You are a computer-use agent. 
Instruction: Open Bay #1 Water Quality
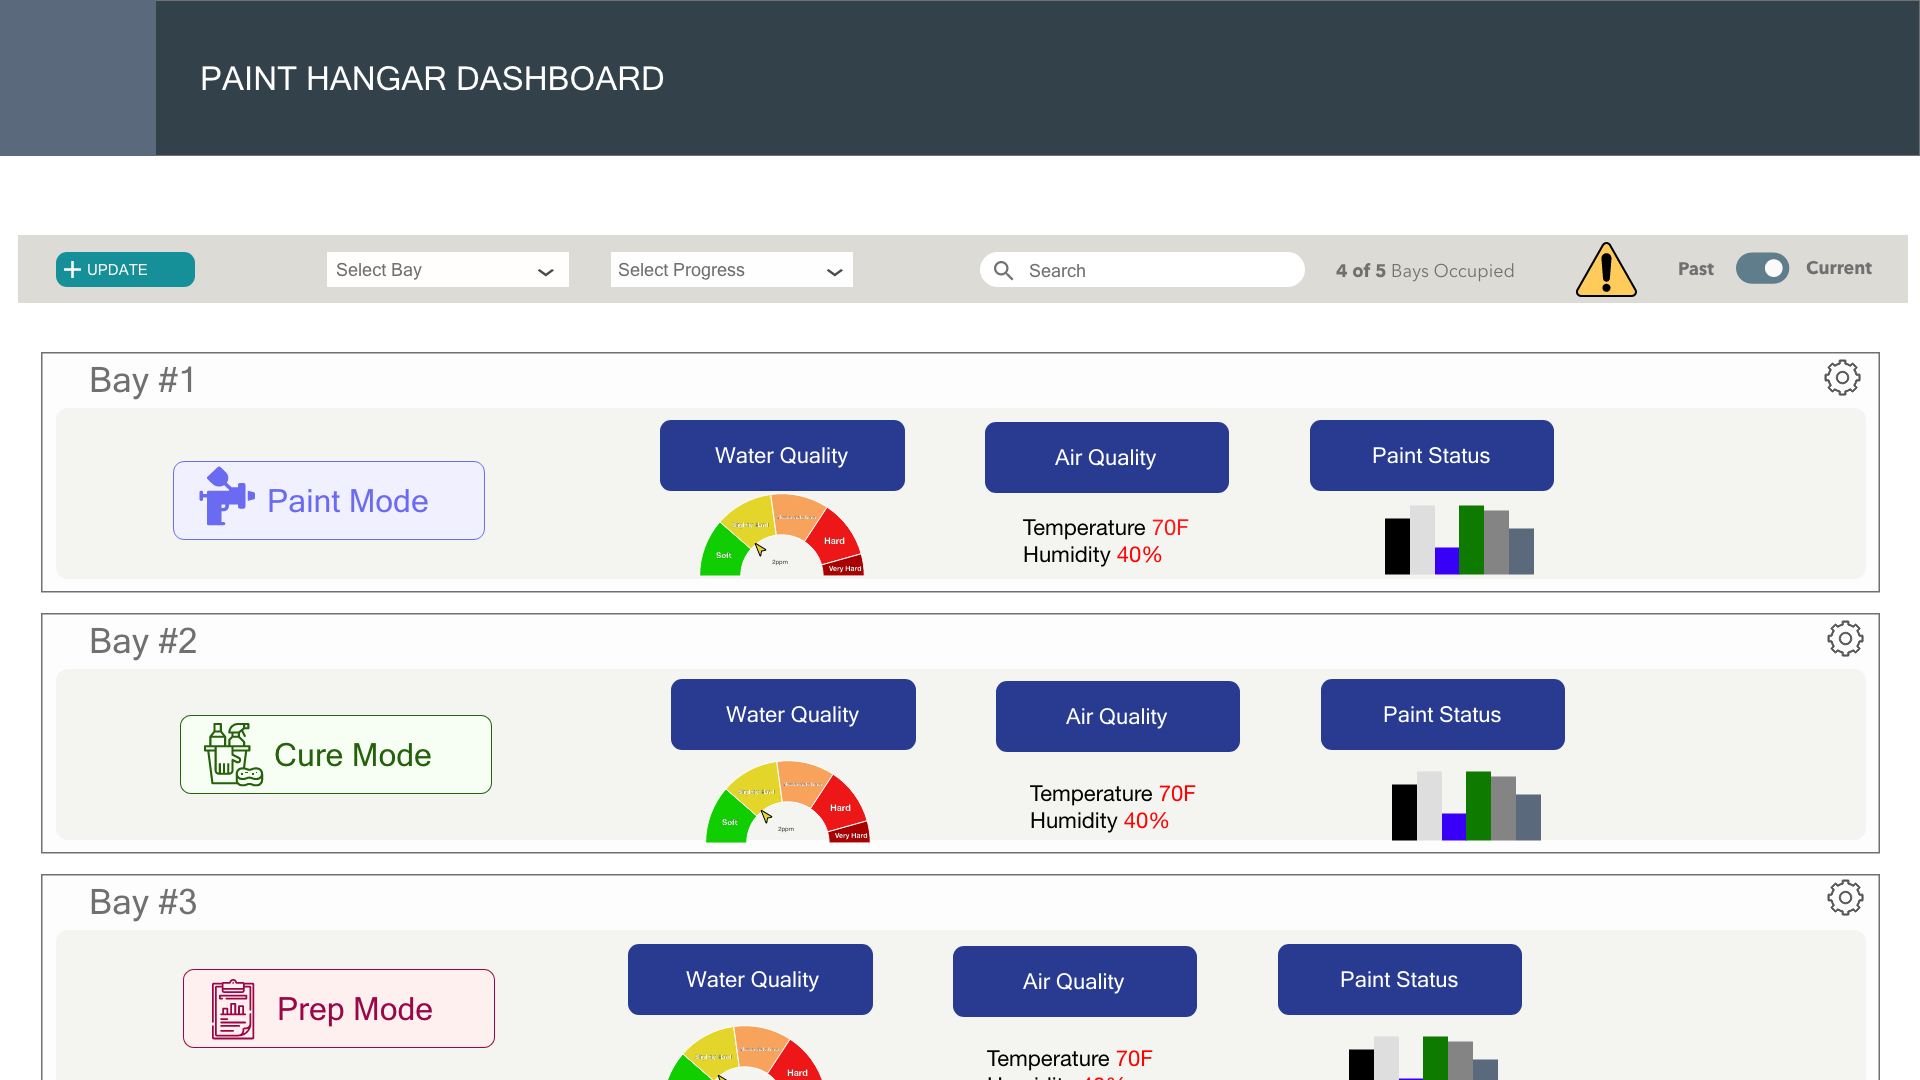pos(782,456)
